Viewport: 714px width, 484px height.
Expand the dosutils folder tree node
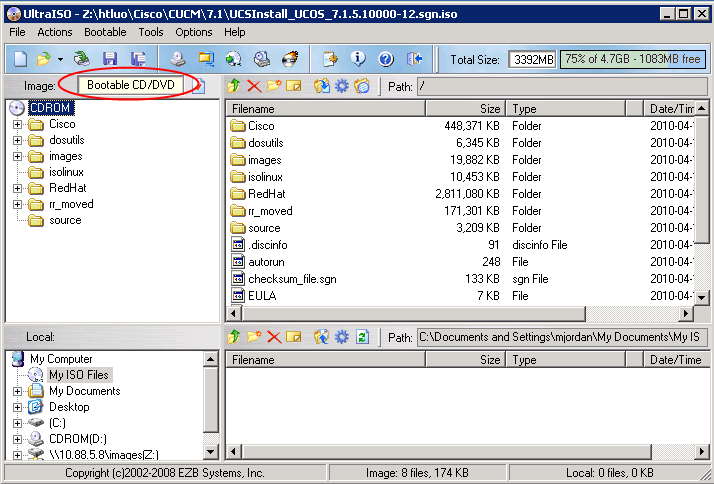click(x=17, y=140)
